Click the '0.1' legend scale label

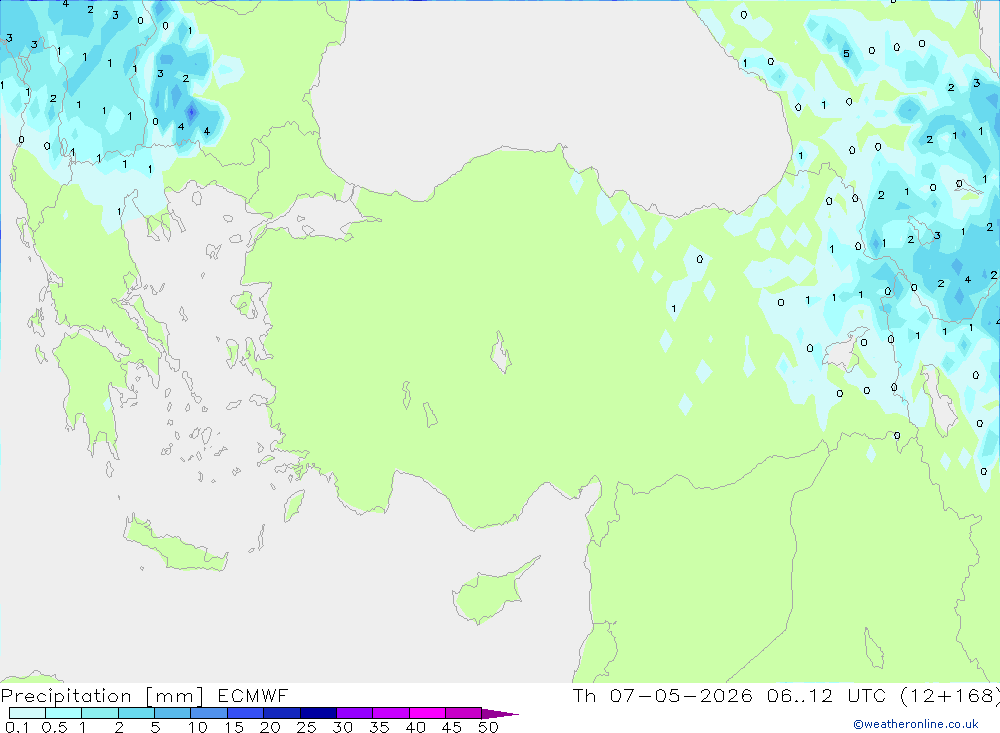pyautogui.click(x=17, y=727)
